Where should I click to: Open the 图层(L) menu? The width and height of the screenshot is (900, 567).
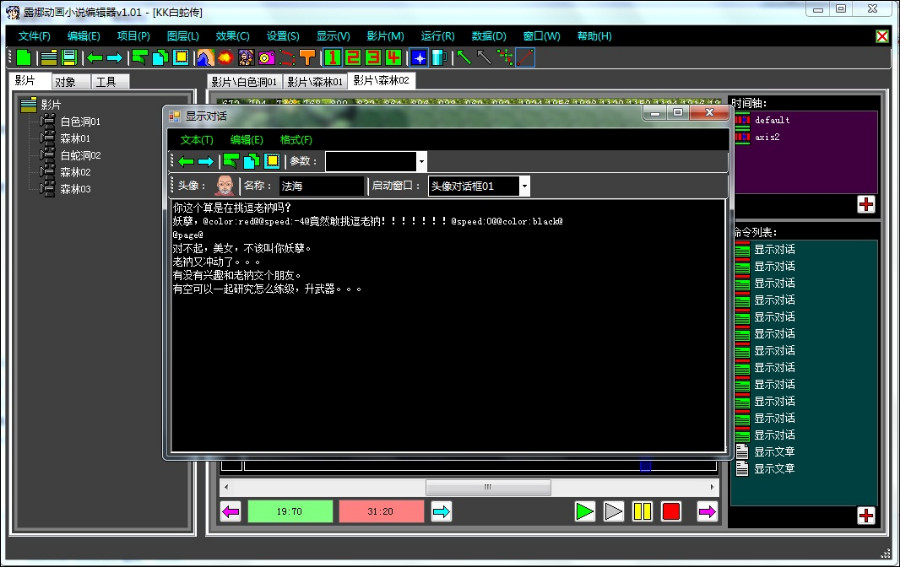point(183,36)
